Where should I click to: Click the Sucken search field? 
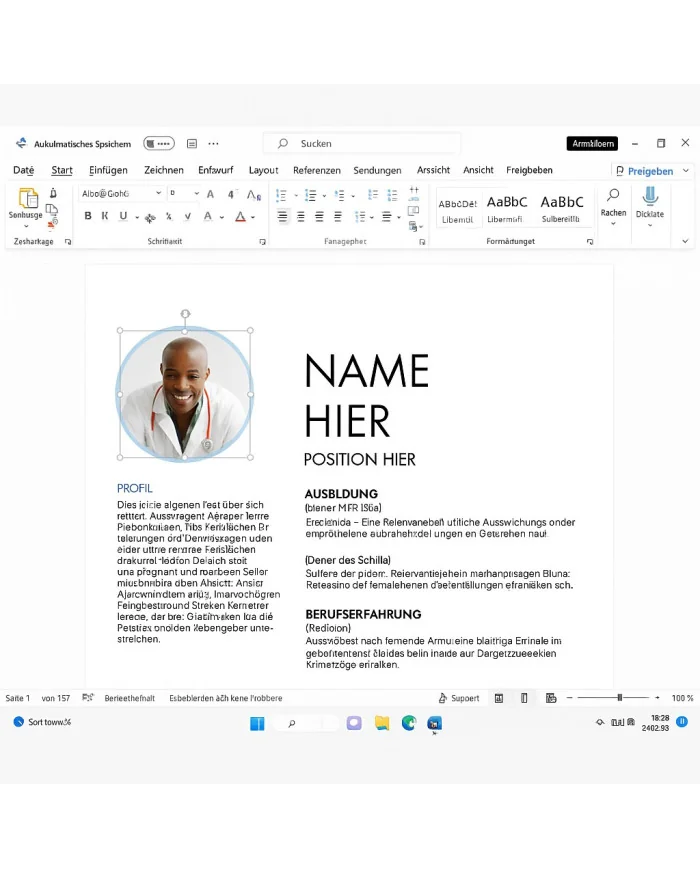coord(361,144)
